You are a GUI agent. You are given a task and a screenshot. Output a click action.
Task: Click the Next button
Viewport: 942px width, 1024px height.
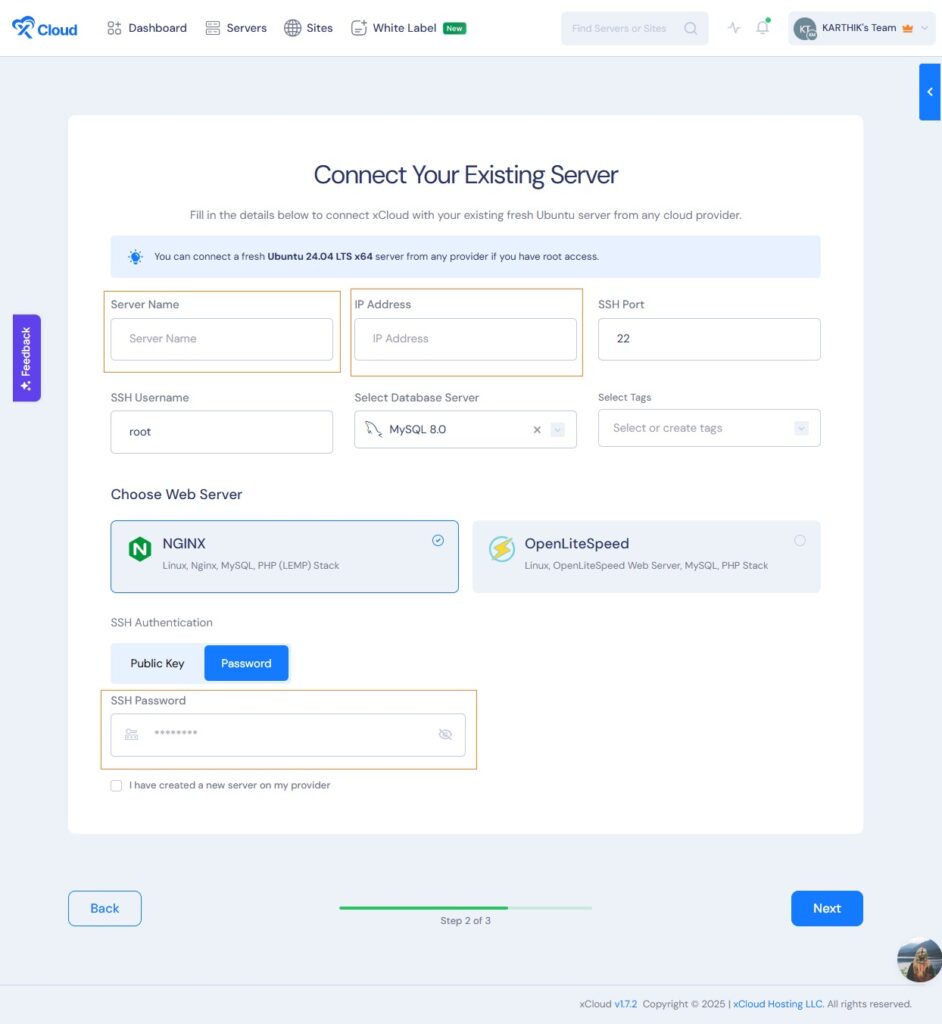(x=826, y=908)
